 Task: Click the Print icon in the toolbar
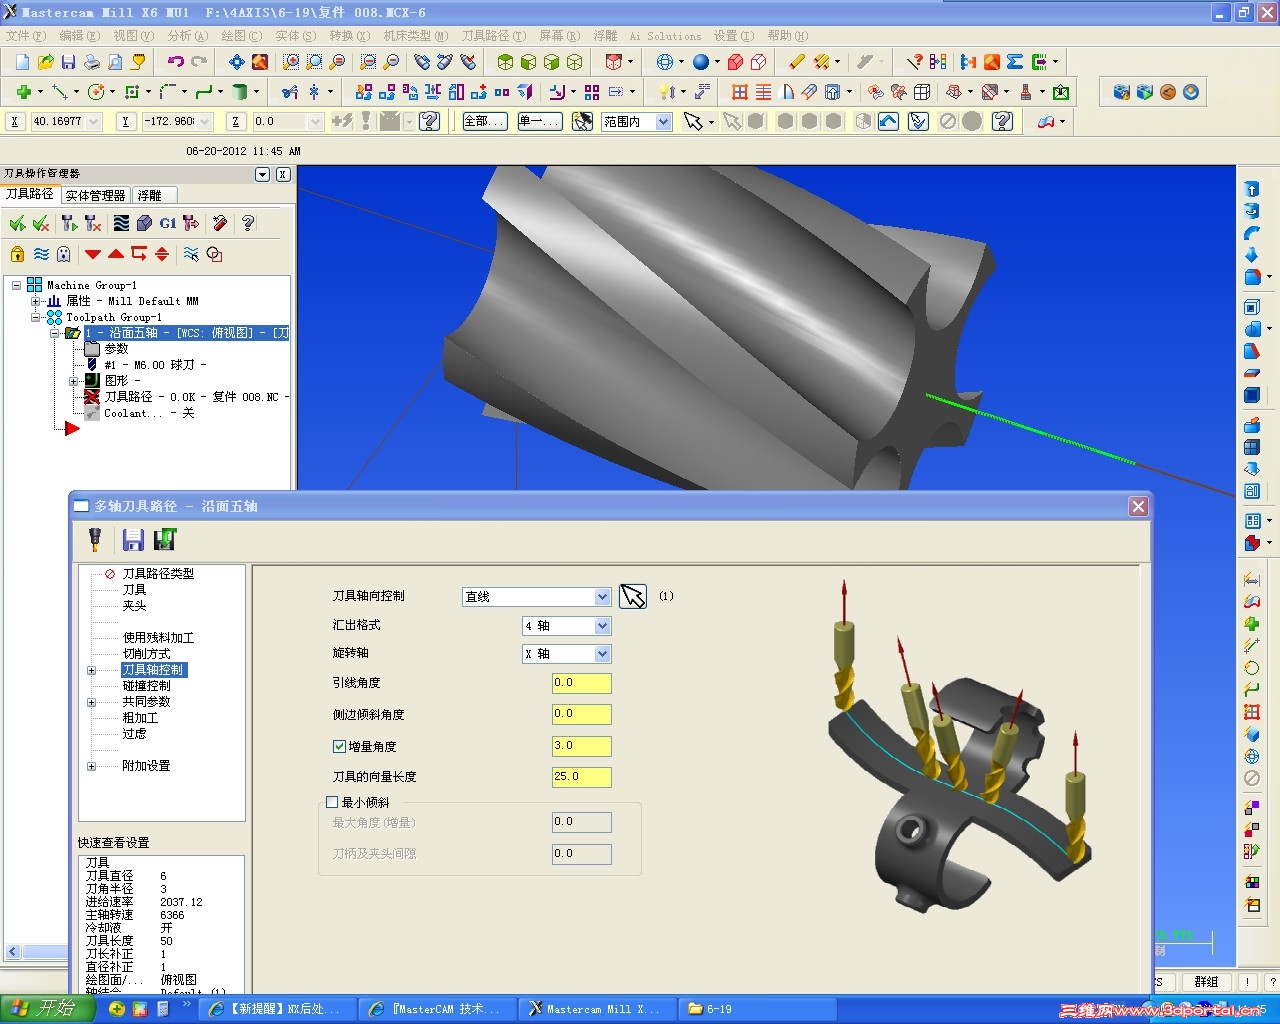point(91,62)
